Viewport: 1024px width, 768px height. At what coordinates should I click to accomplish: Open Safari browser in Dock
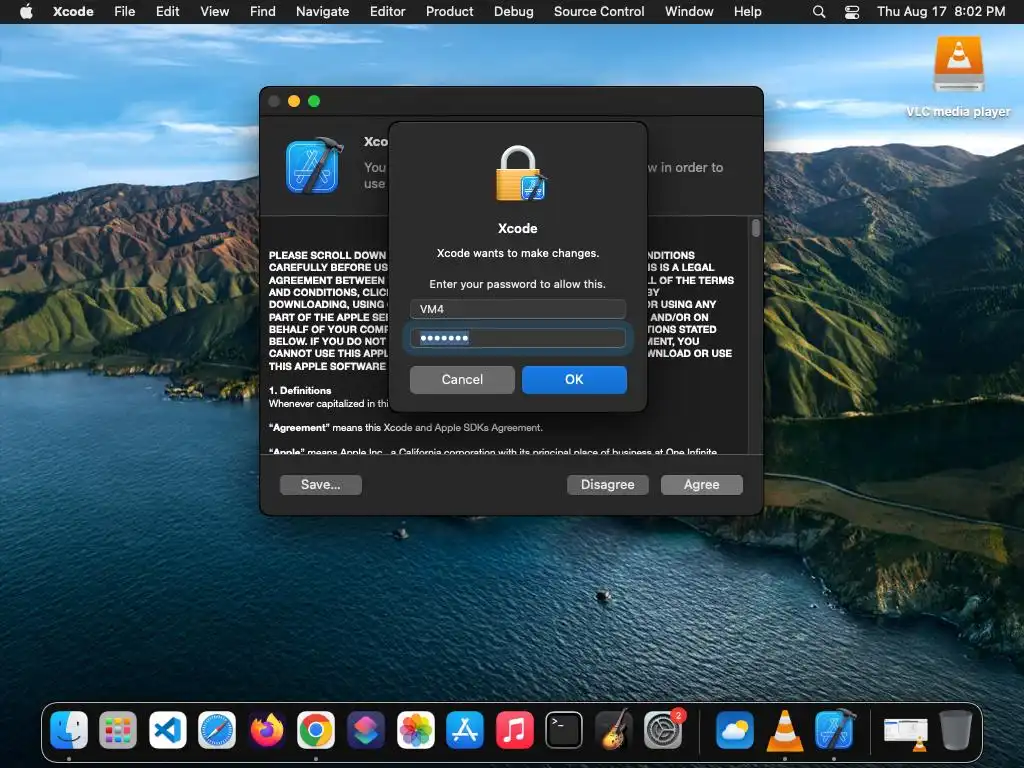(217, 729)
